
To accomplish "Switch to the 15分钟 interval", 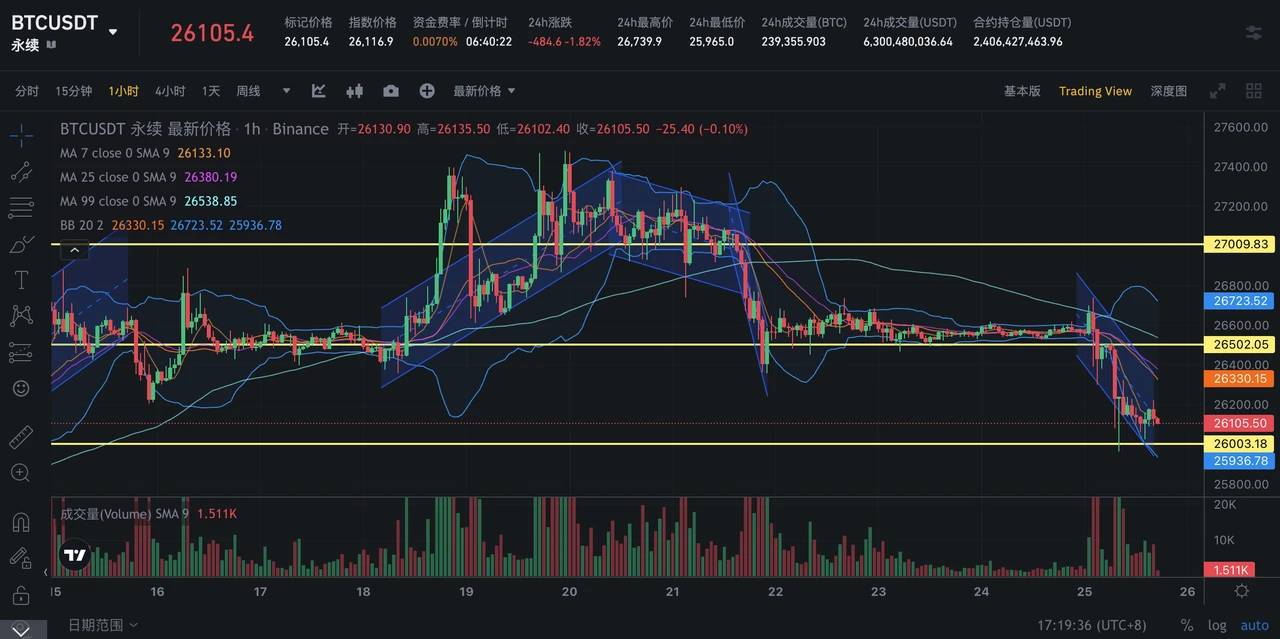I will click(x=74, y=91).
